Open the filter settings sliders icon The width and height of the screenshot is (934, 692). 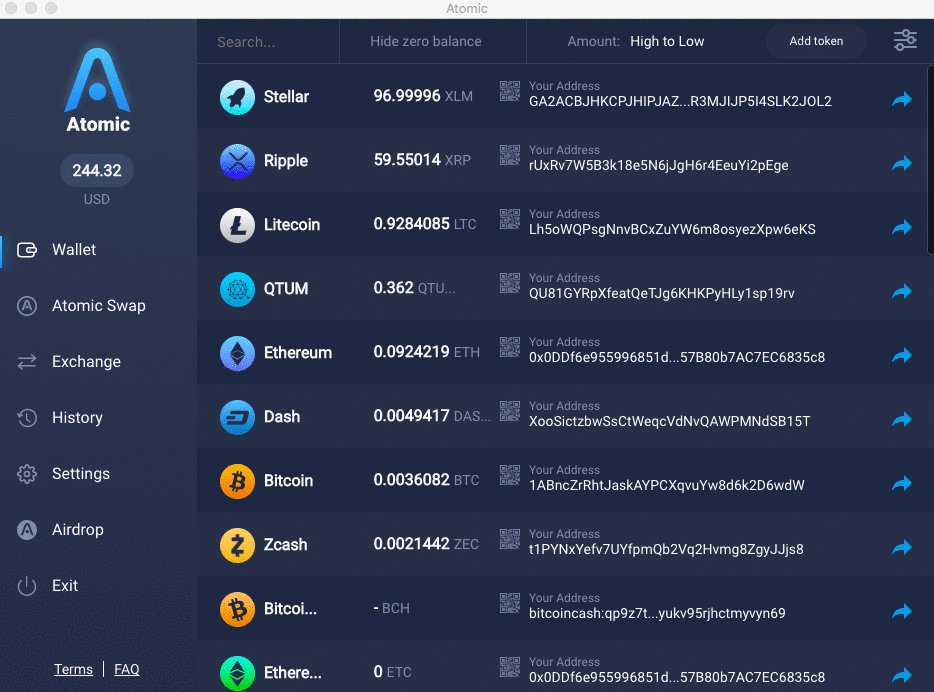(905, 40)
